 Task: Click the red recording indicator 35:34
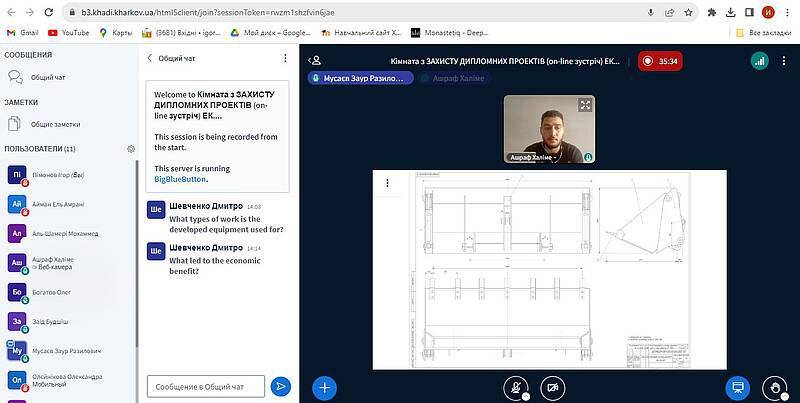point(662,60)
